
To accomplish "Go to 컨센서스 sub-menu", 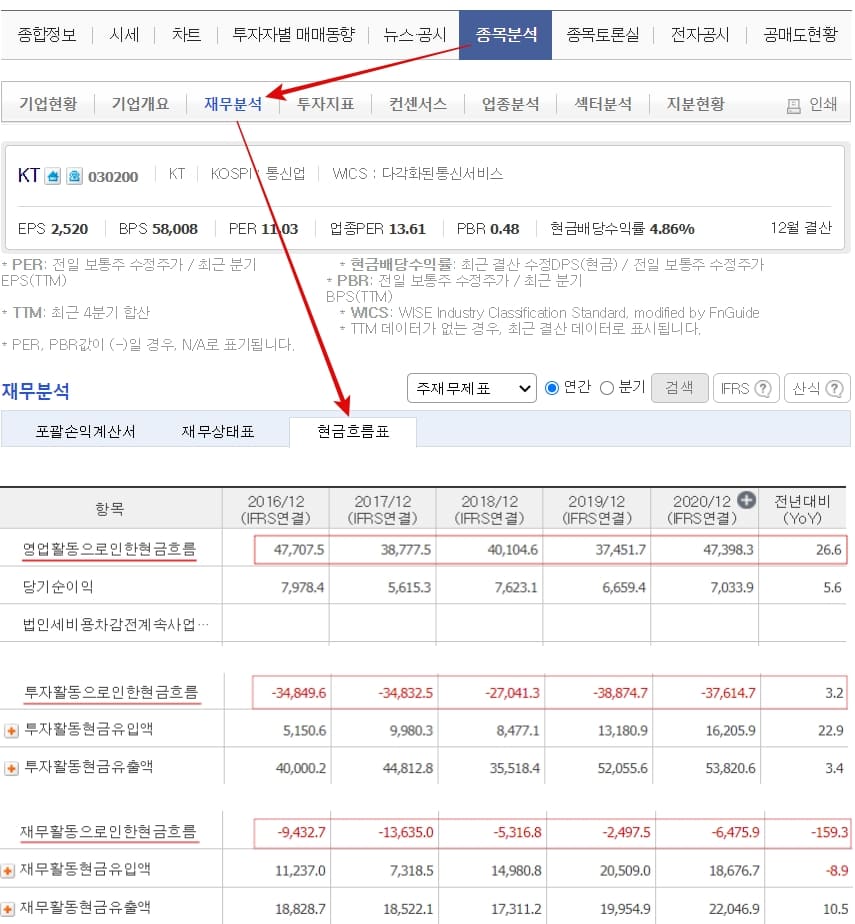I will 418,104.
